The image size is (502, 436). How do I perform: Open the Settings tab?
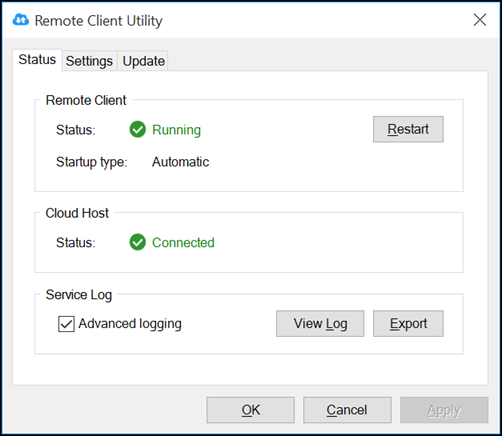[89, 61]
